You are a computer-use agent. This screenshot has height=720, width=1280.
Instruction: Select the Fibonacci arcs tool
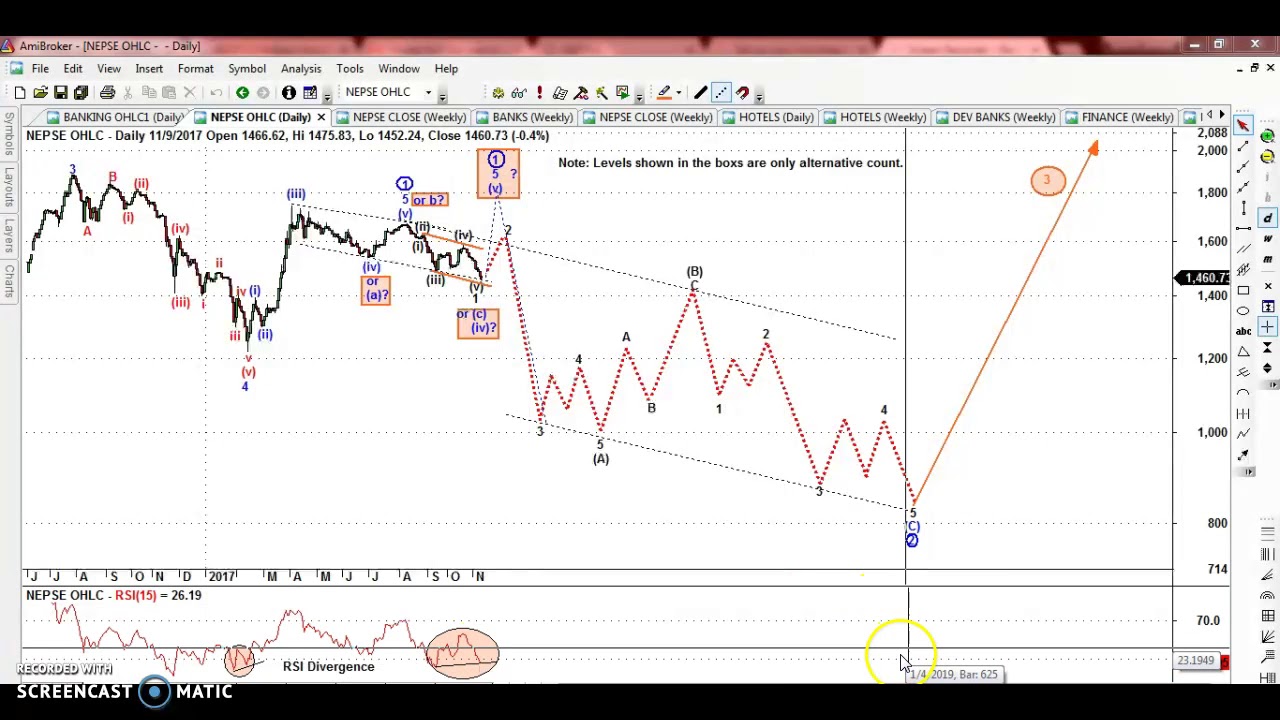pos(1268,595)
